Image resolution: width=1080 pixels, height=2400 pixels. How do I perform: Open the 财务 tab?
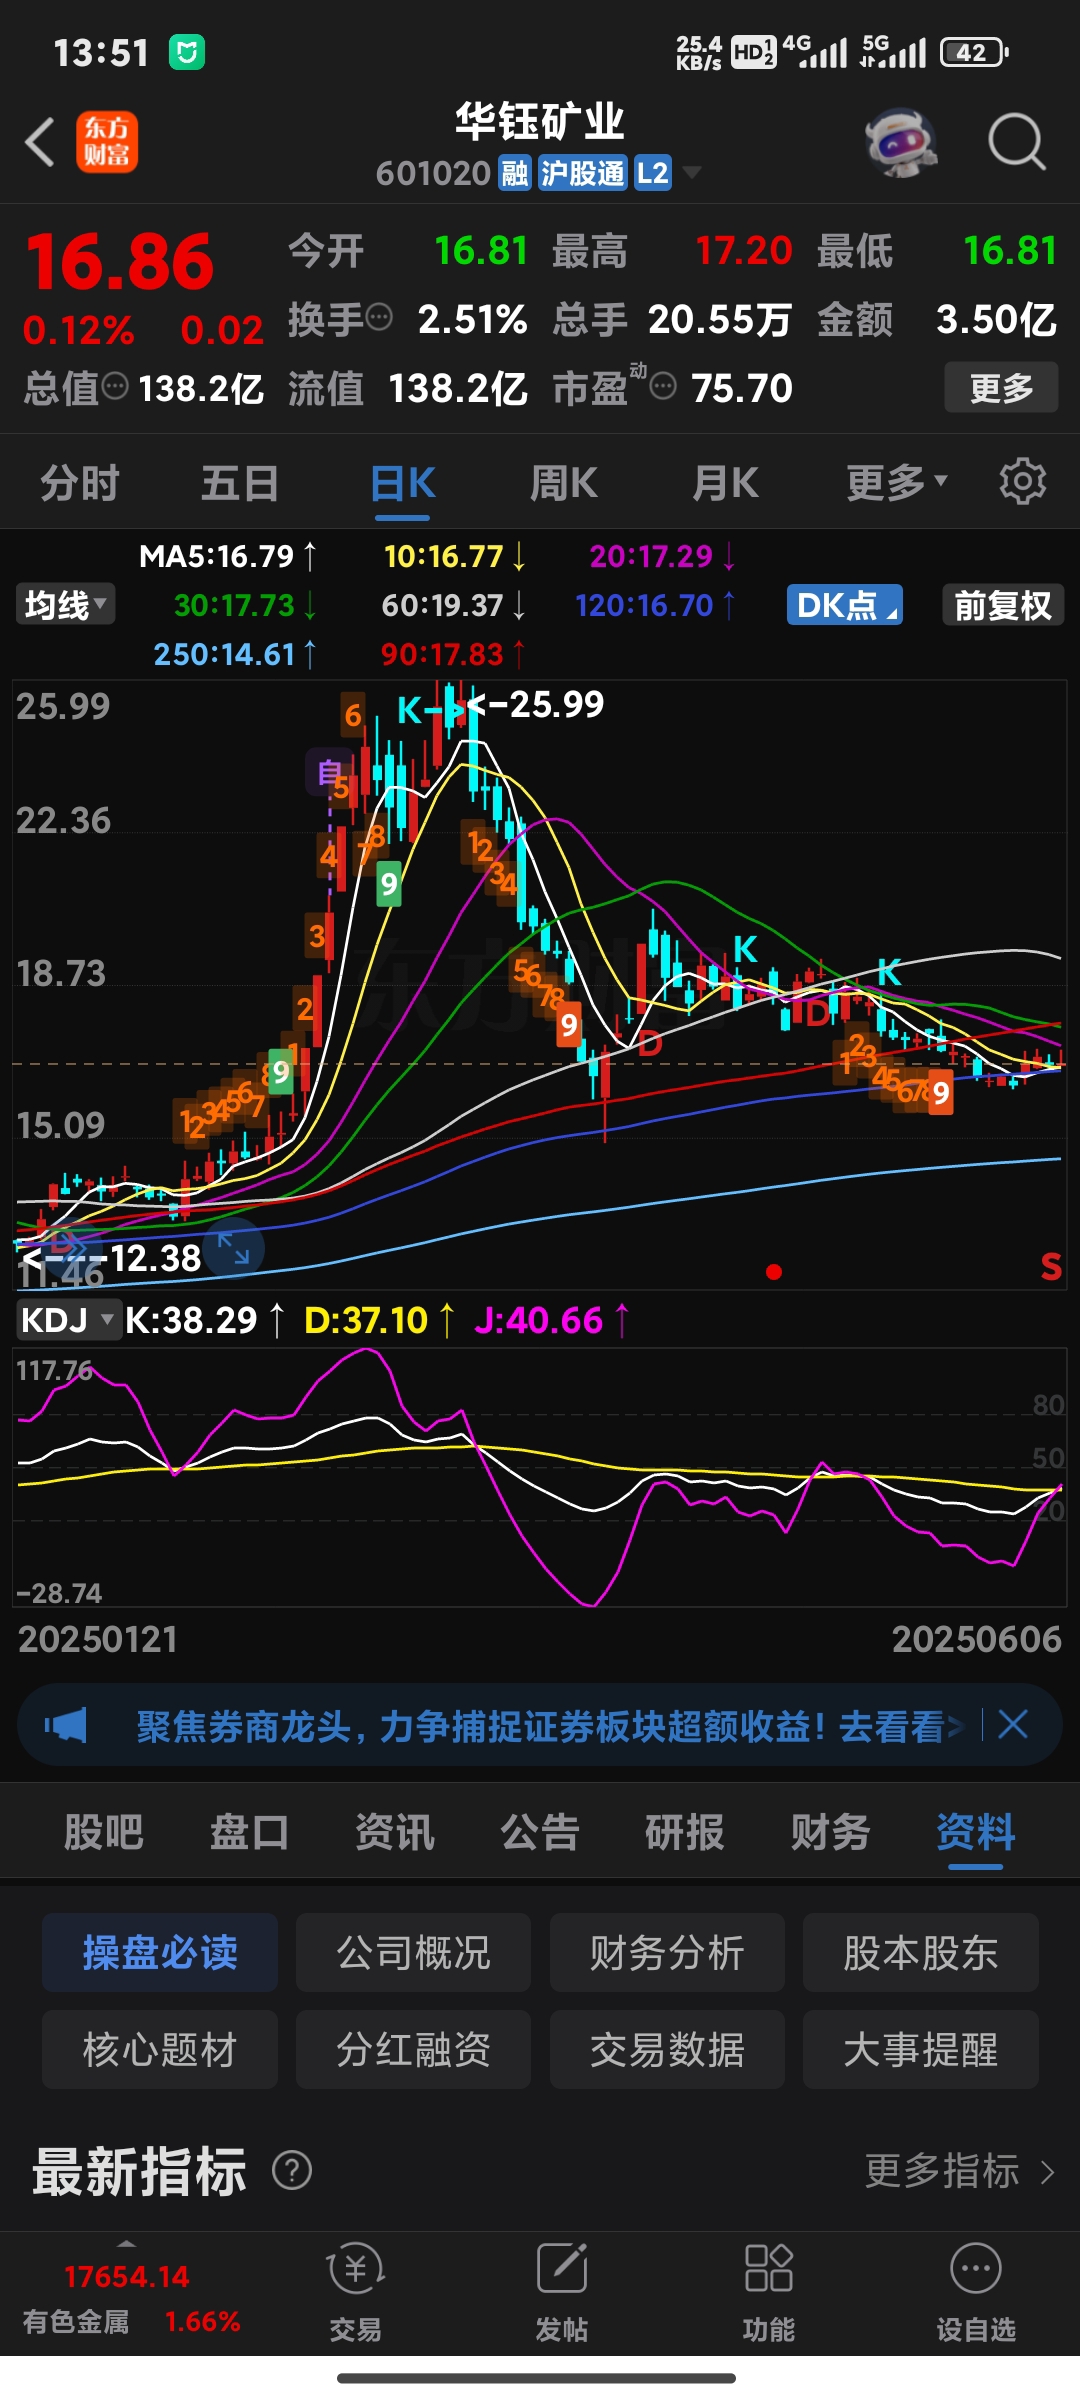click(x=830, y=1832)
